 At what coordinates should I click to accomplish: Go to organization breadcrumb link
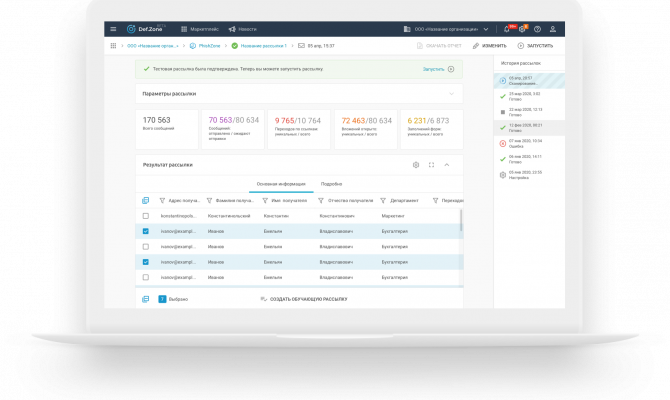click(x=153, y=46)
